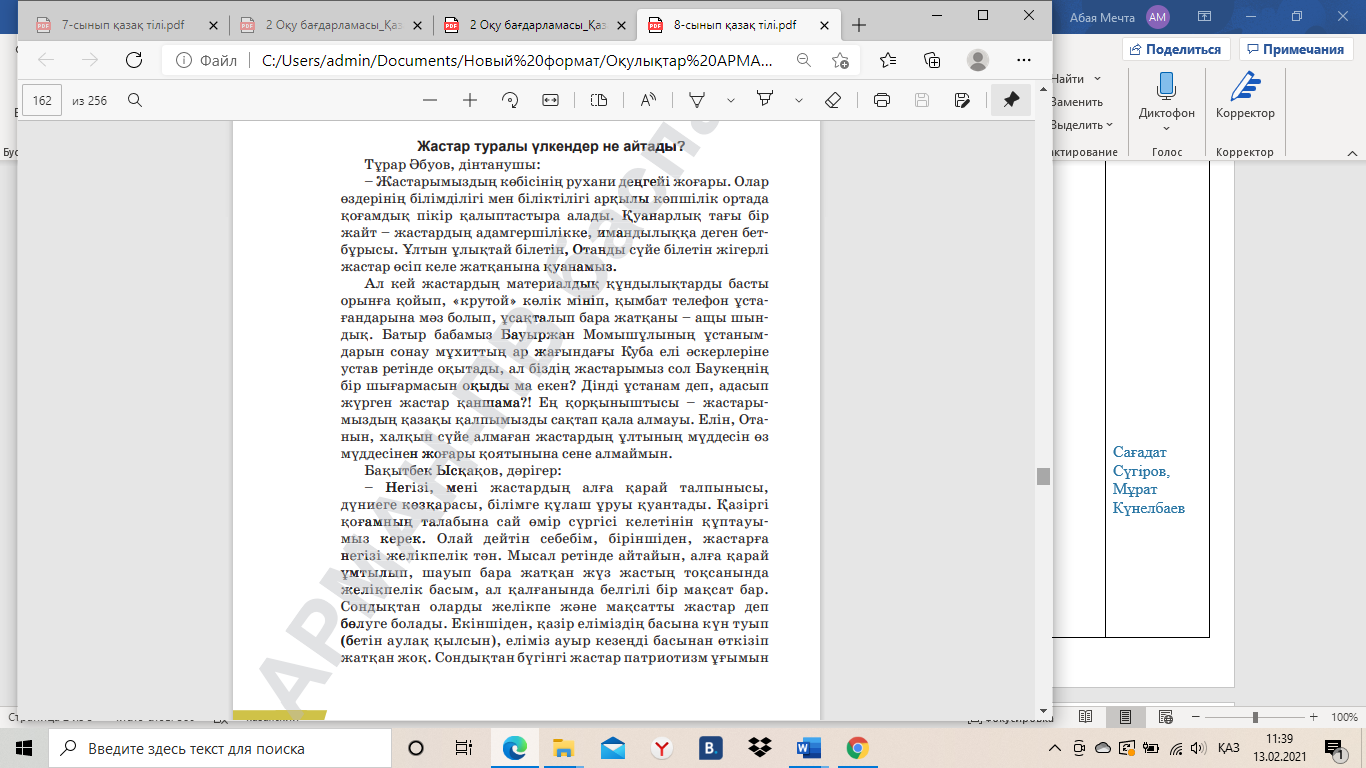The image size is (1366, 768).
Task: Open the Windows notification center
Action: pos(1334,748)
